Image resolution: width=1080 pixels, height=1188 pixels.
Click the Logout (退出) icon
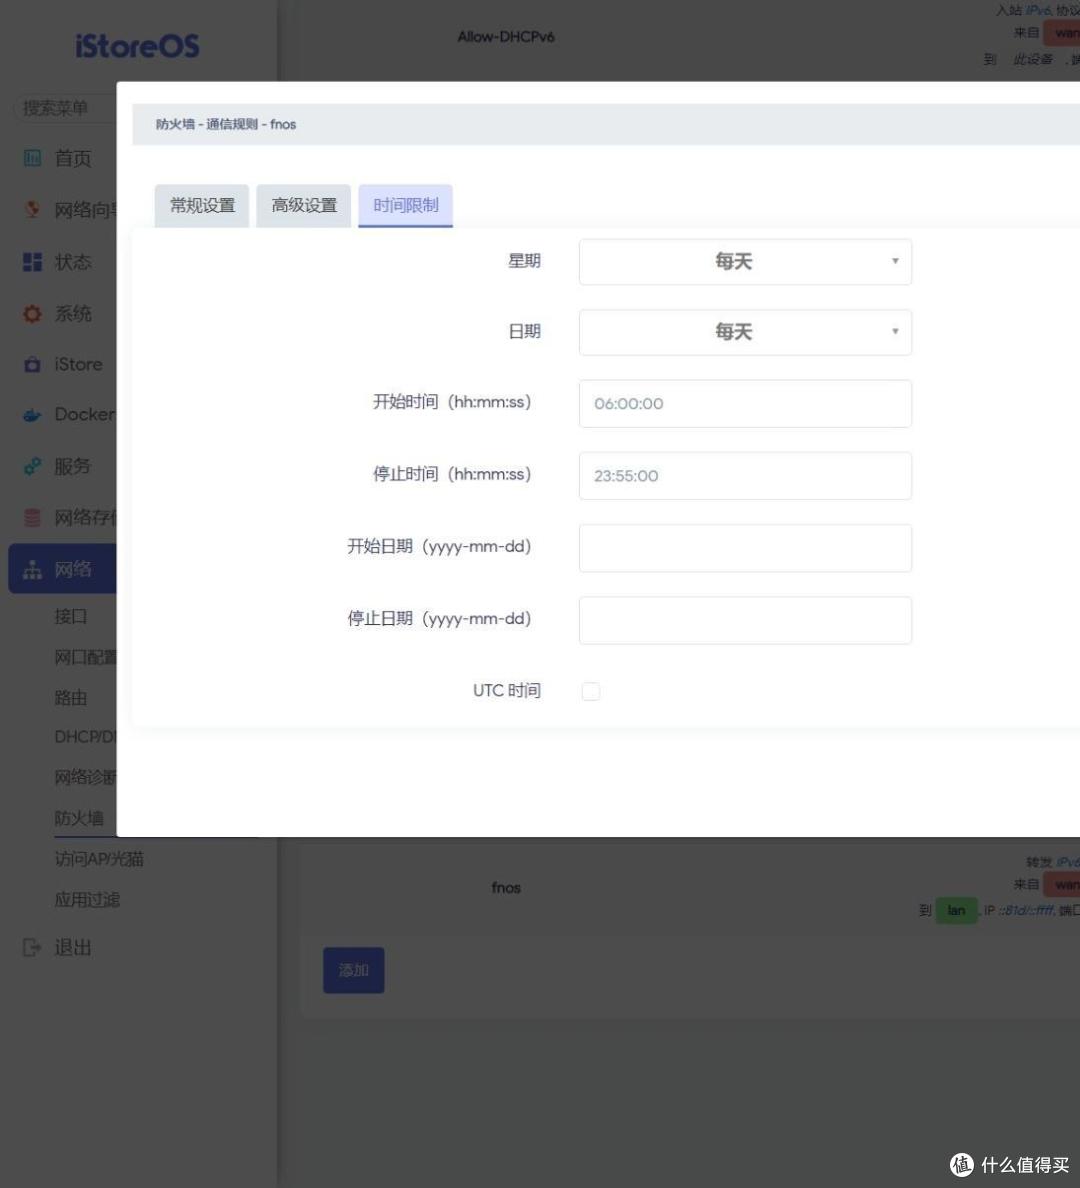tap(33, 947)
